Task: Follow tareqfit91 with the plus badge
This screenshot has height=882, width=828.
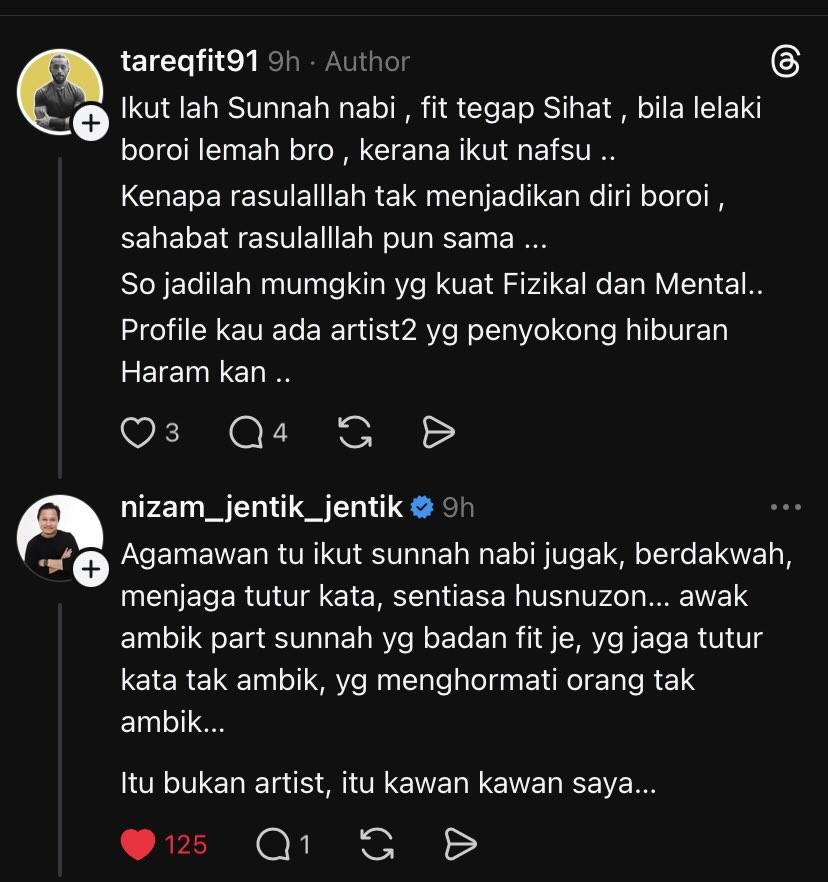Action: [90, 124]
